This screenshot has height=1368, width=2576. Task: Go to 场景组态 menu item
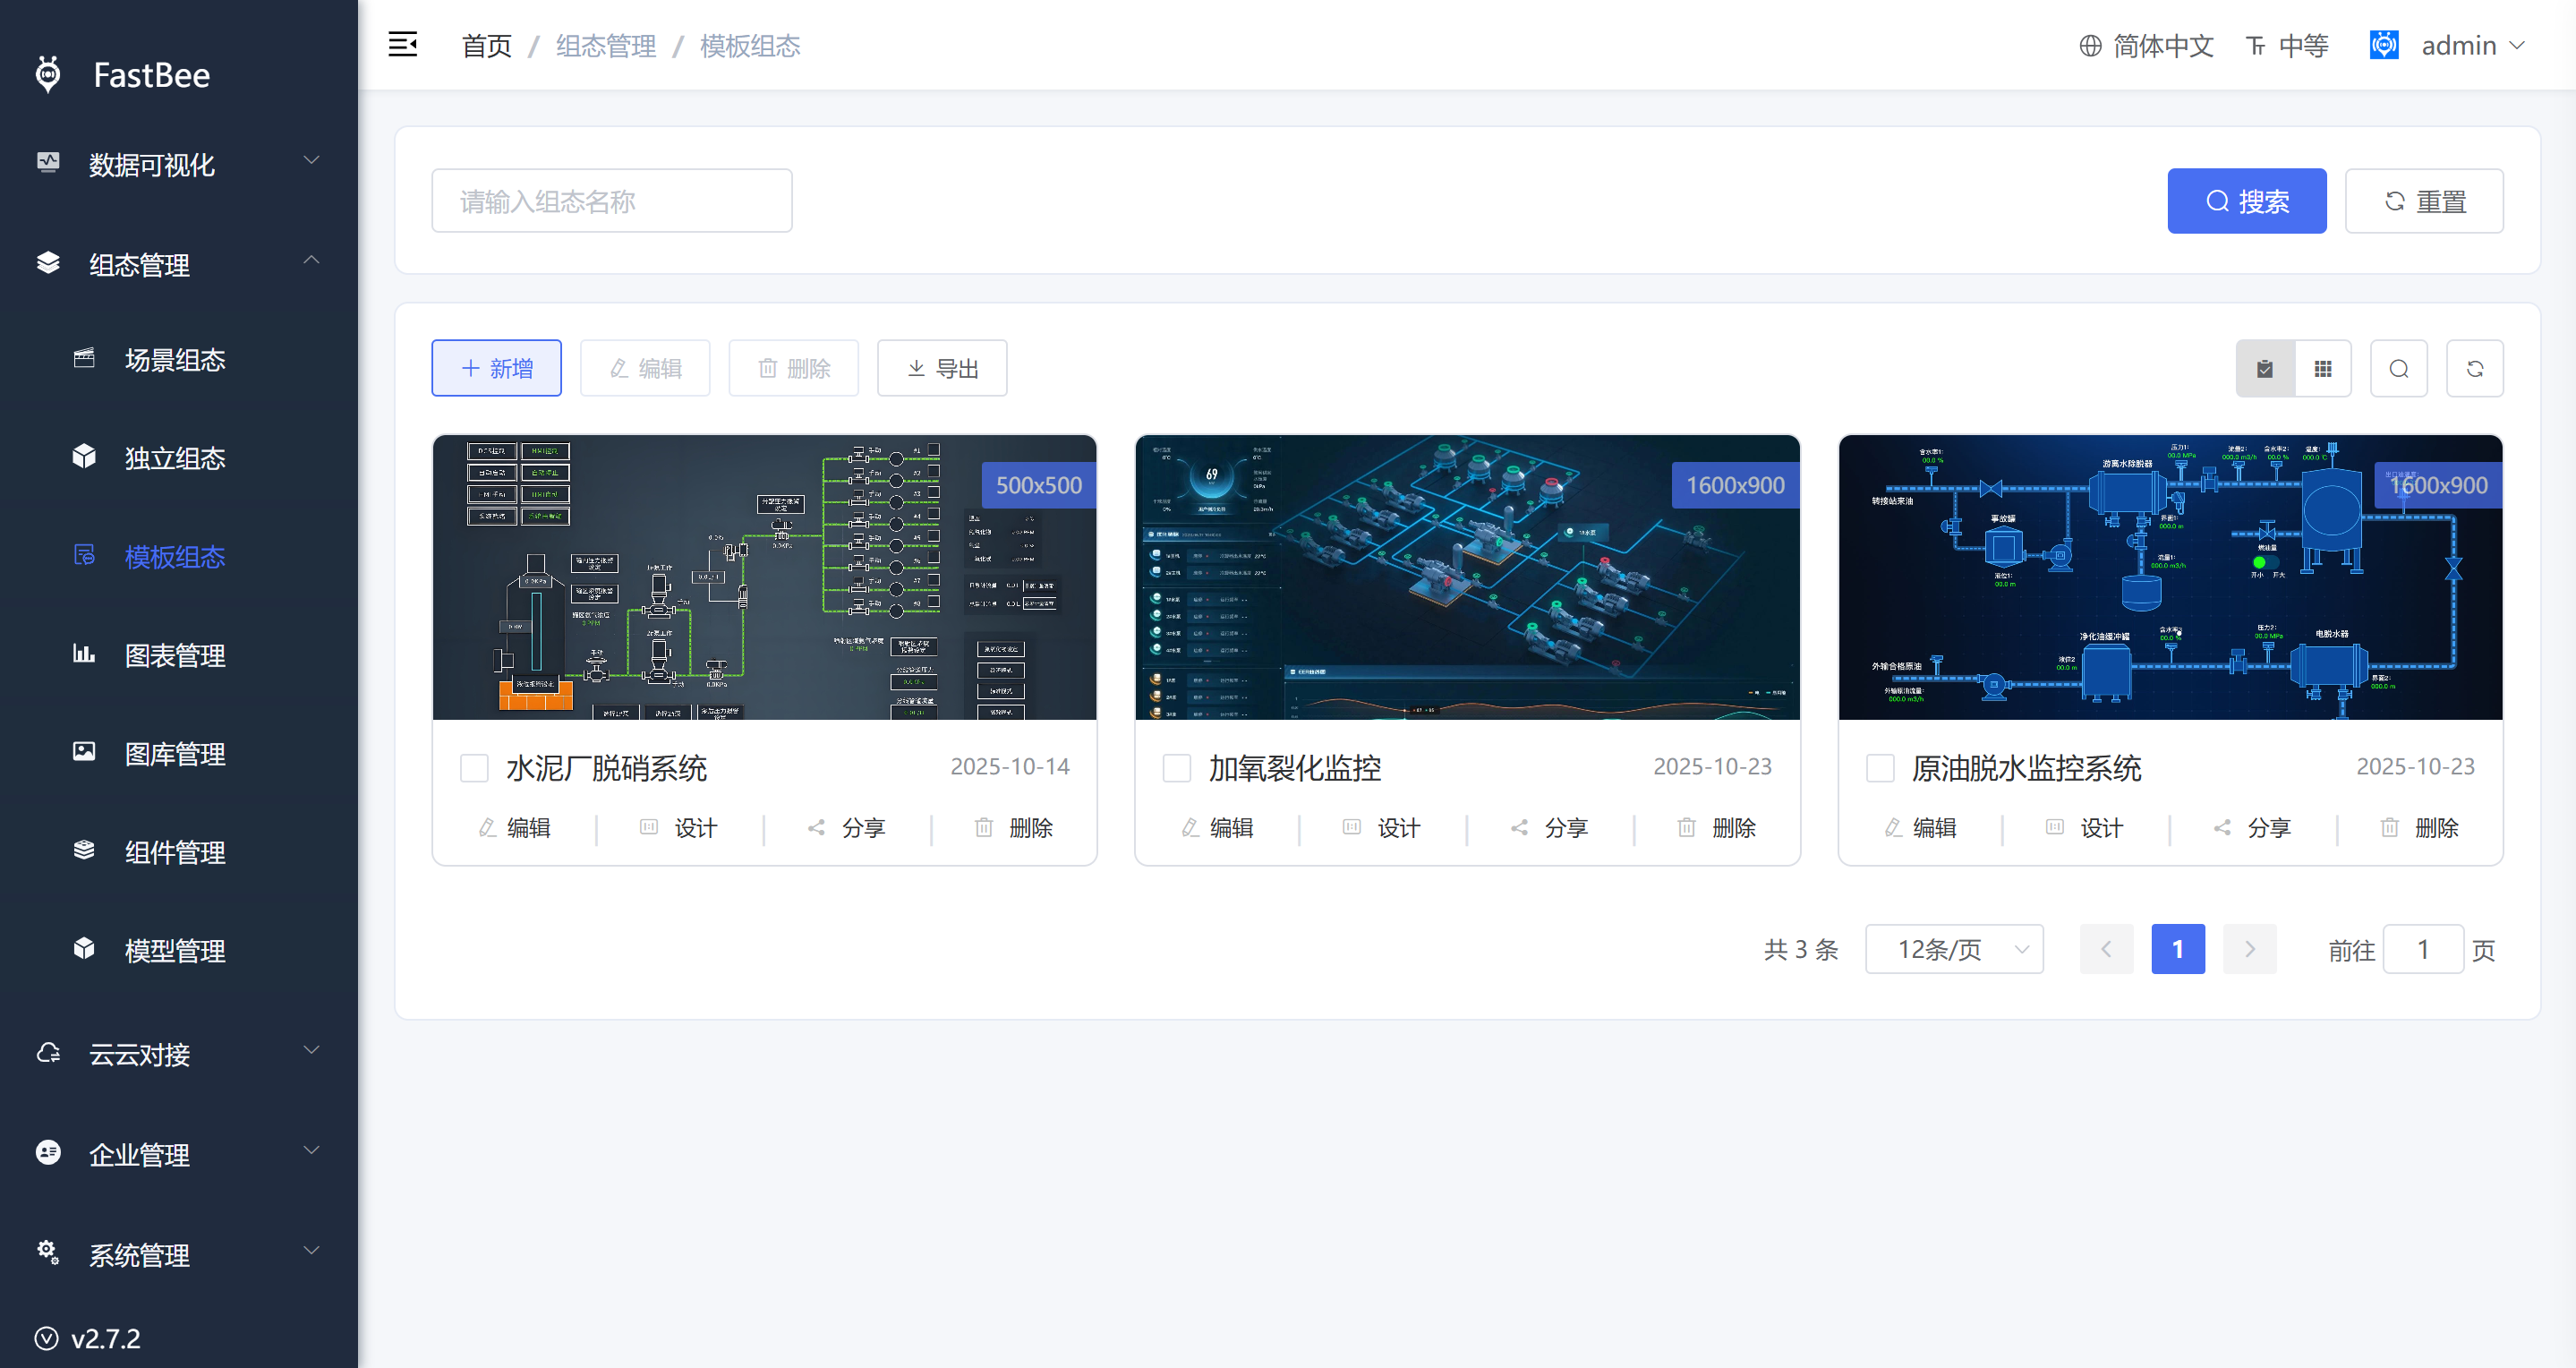[x=174, y=359]
